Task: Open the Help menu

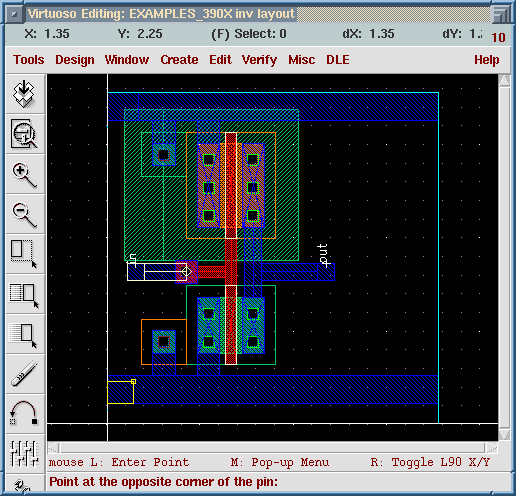Action: (487, 60)
